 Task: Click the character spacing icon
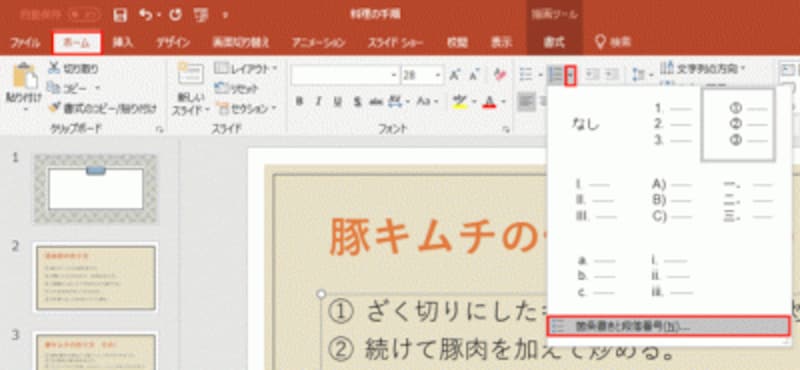coord(395,102)
